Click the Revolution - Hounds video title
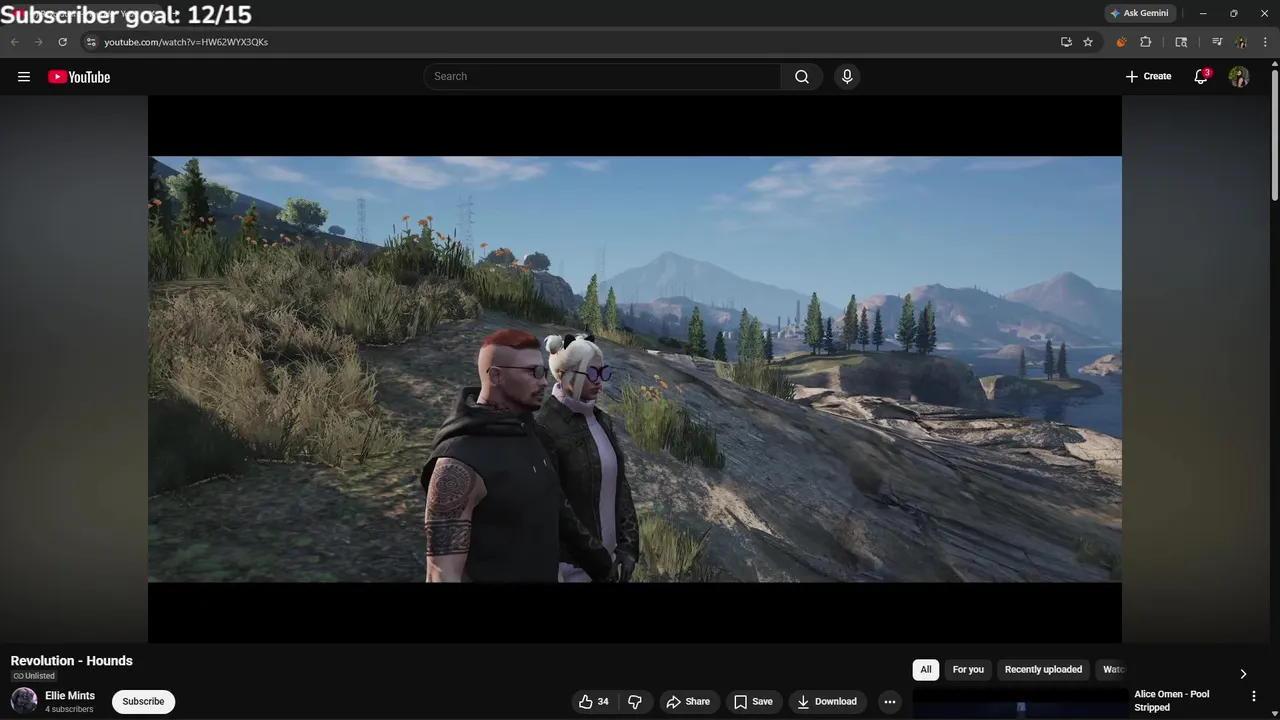The image size is (1280, 720). tap(72, 661)
